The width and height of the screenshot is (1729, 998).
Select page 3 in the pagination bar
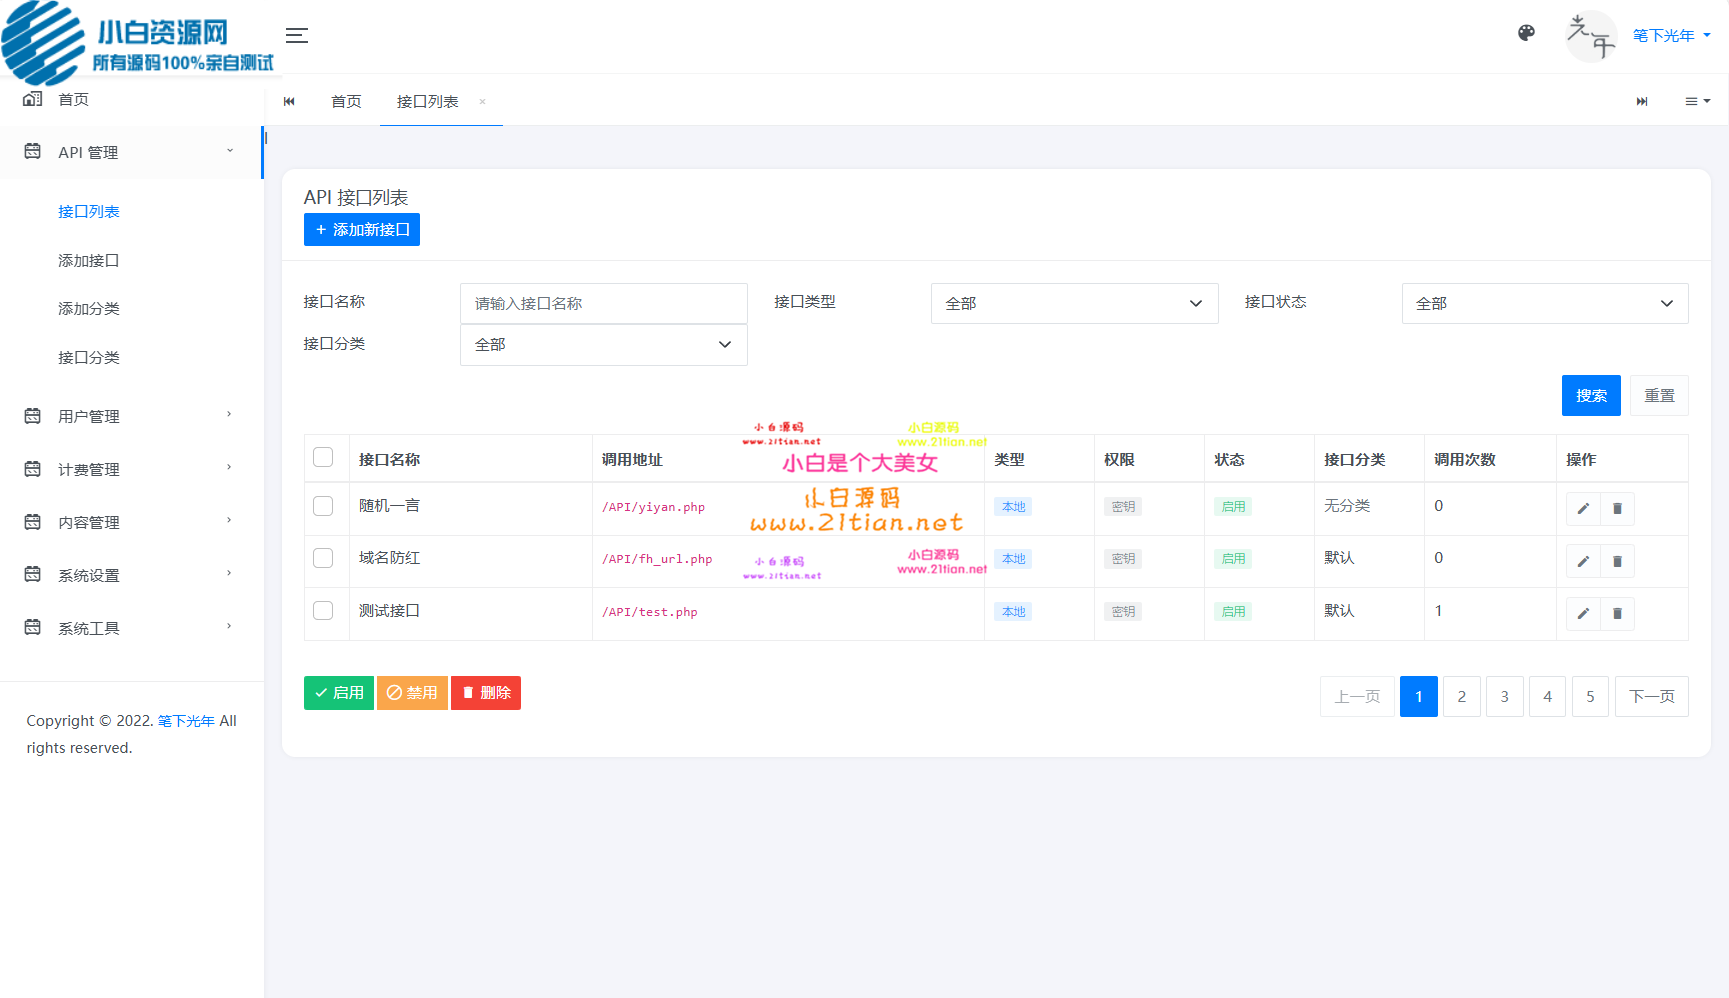point(1504,696)
